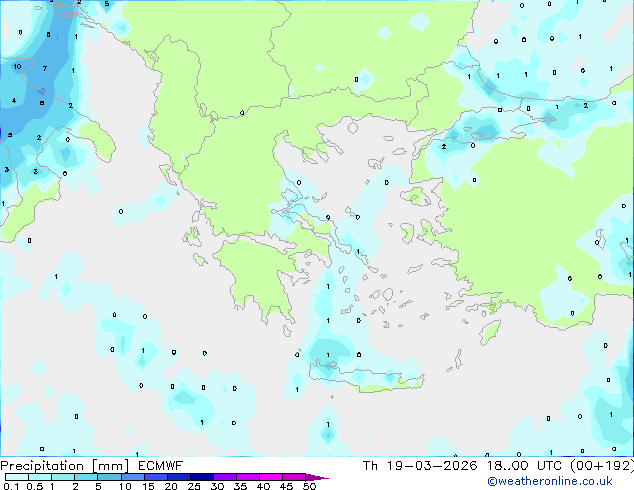Screen dimensions: 634x490
Task: Click the 40–45 mm magenta legend swatch
Action: tap(271, 477)
